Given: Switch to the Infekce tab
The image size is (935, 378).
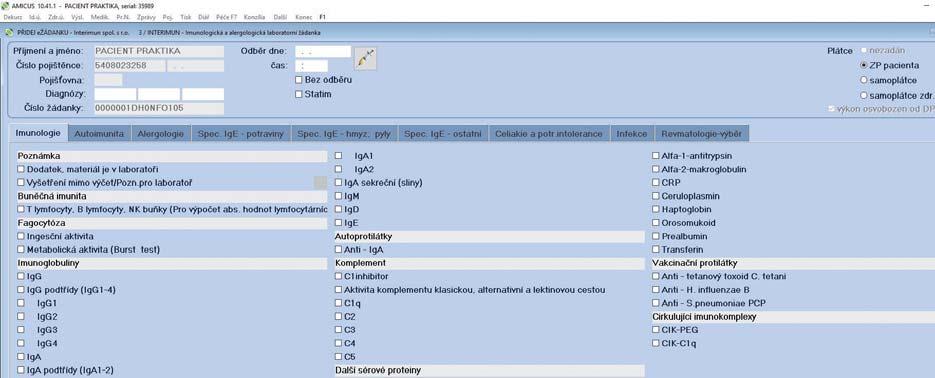Looking at the screenshot, I should coord(631,134).
